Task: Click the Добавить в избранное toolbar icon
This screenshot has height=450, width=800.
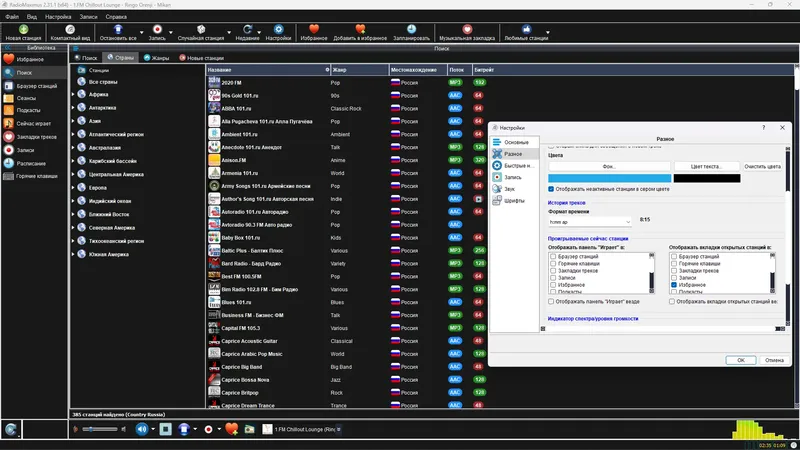Action: [x=360, y=30]
